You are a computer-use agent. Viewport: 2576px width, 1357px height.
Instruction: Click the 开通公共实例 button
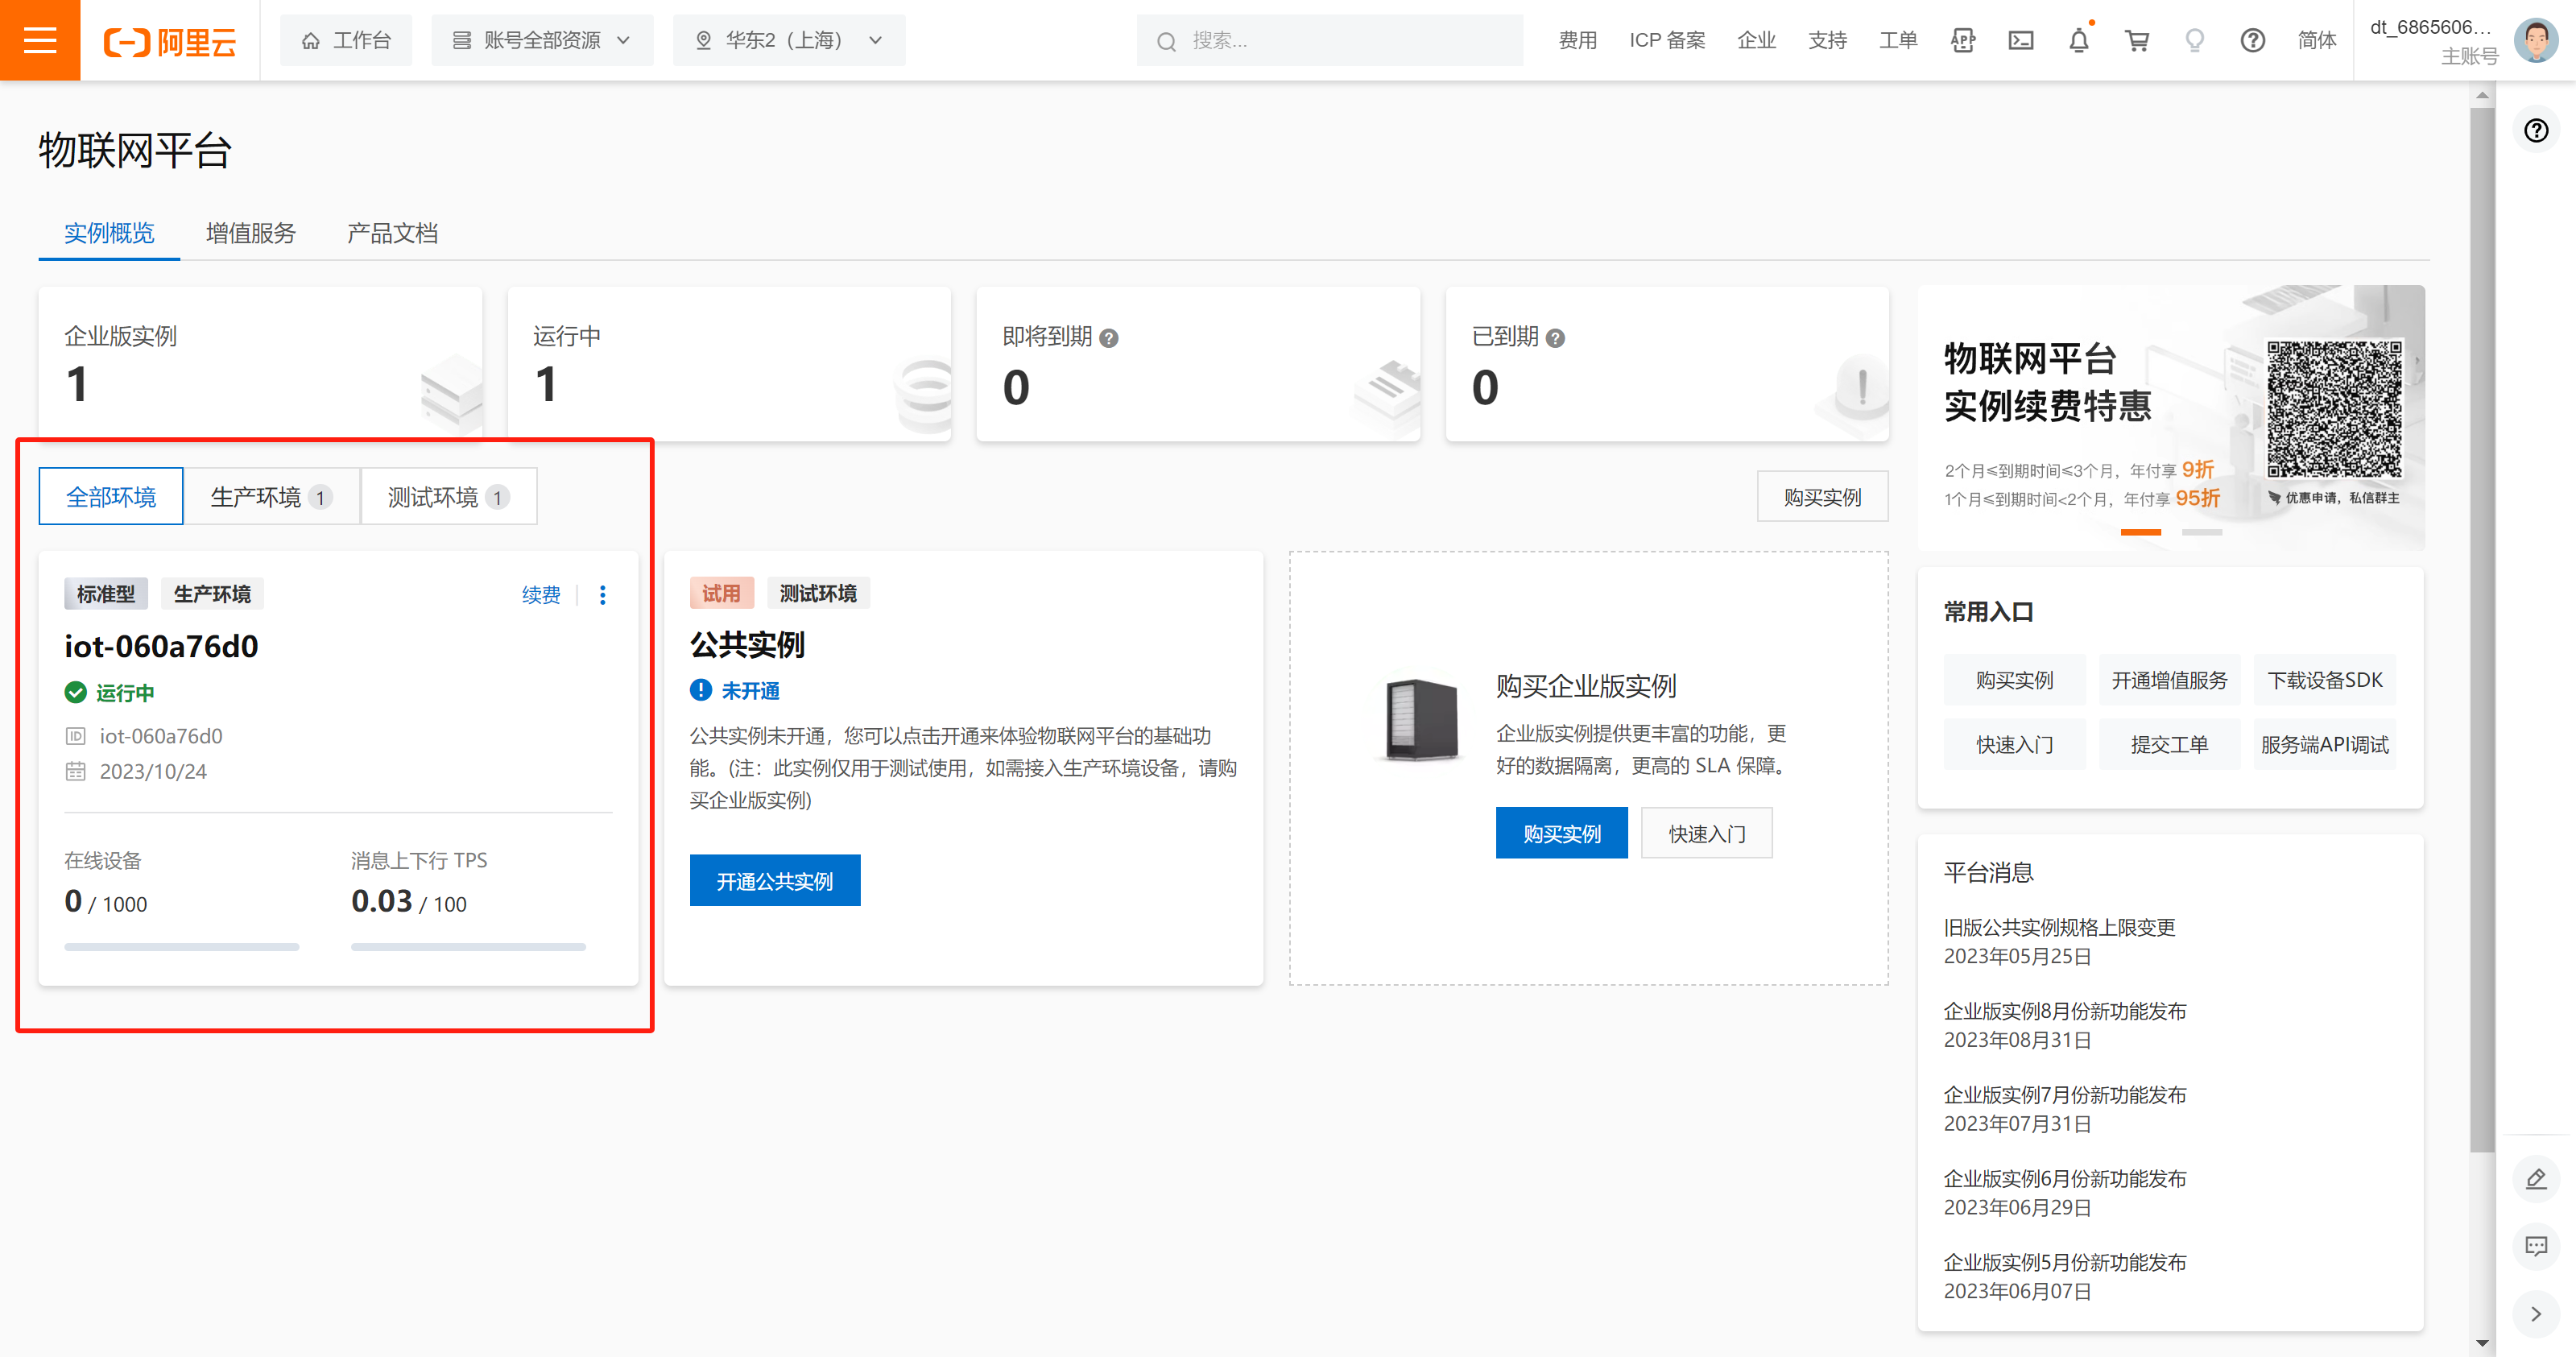click(x=775, y=881)
